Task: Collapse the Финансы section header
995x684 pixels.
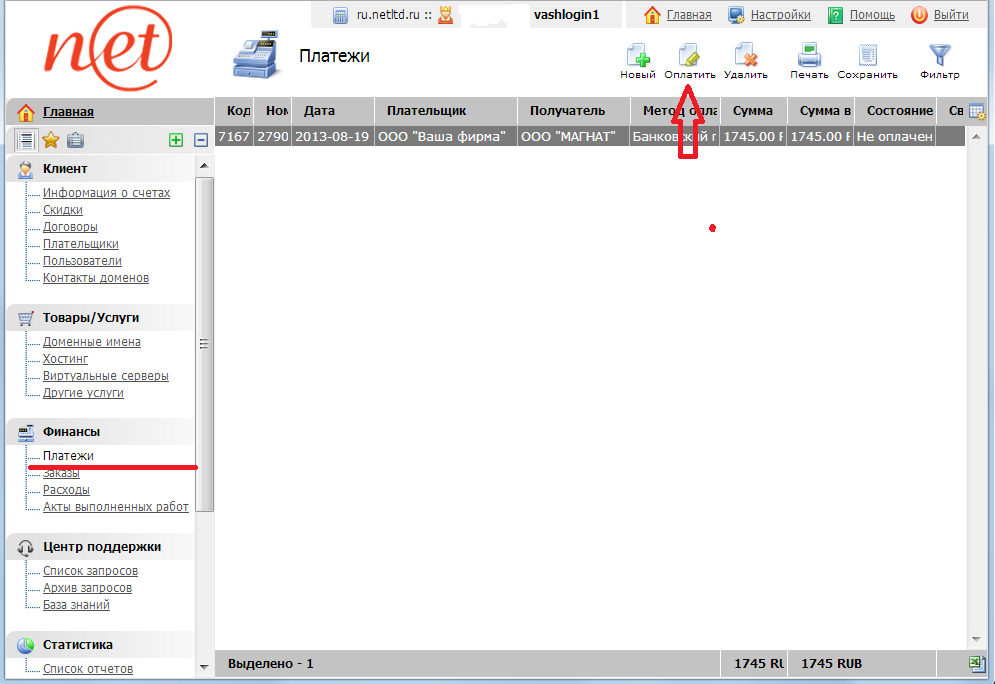Action: [x=70, y=432]
